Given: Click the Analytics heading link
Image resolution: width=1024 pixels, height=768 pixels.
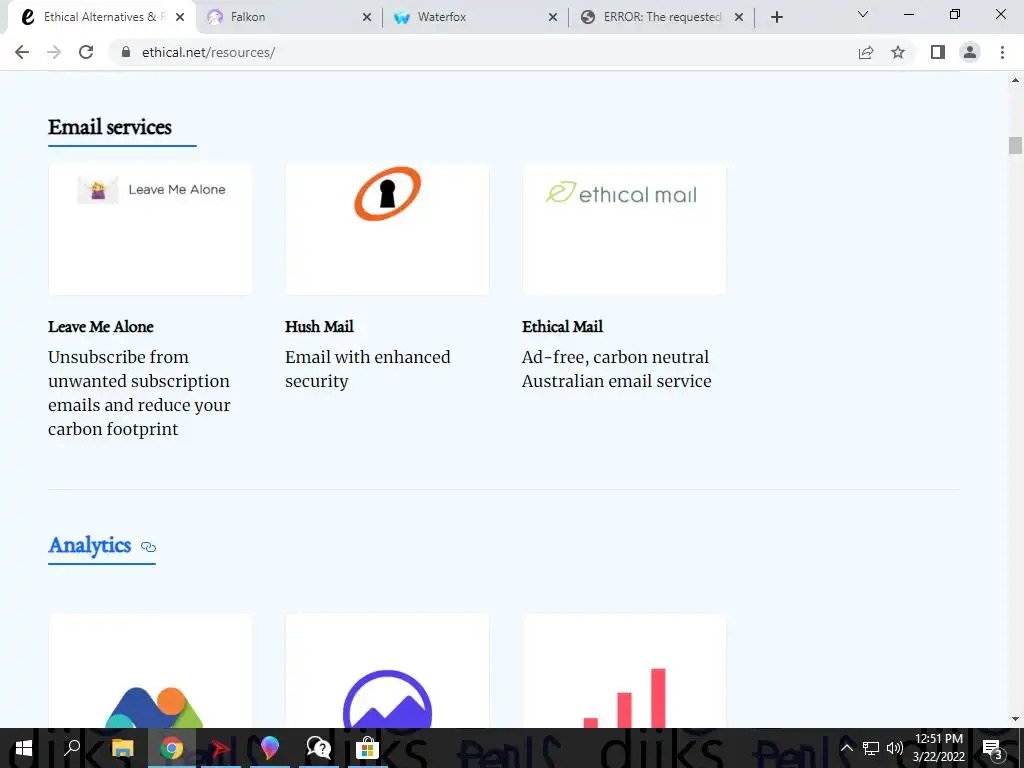Looking at the screenshot, I should (x=89, y=545).
